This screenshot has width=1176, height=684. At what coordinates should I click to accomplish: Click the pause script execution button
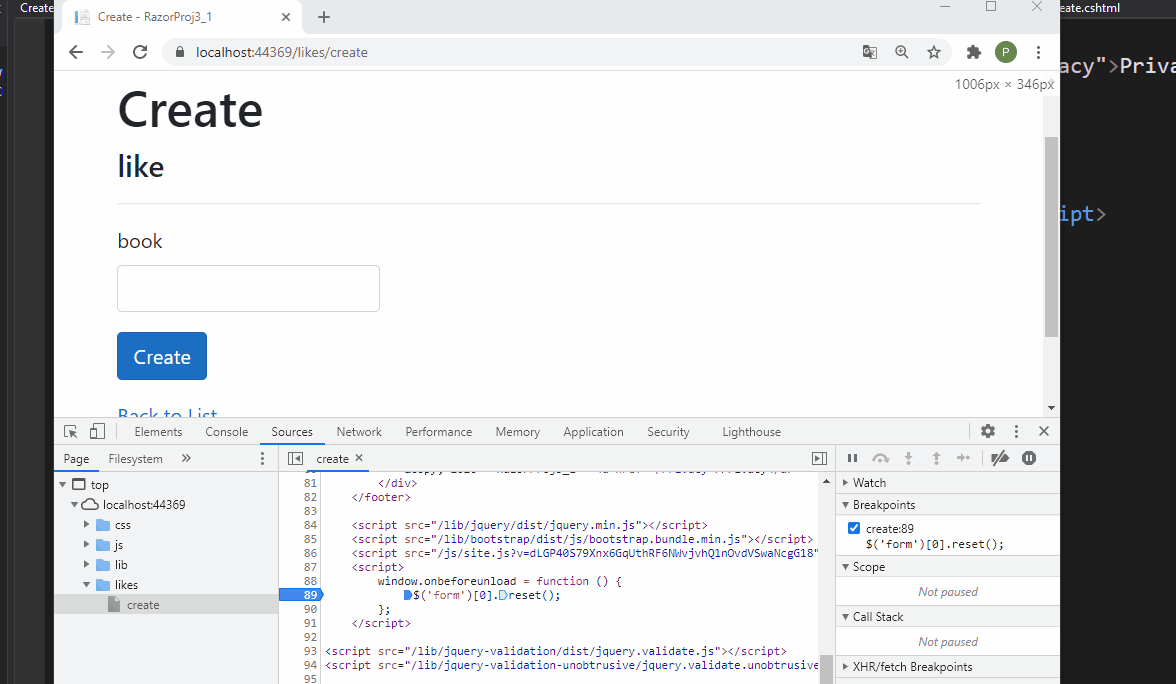tap(851, 458)
